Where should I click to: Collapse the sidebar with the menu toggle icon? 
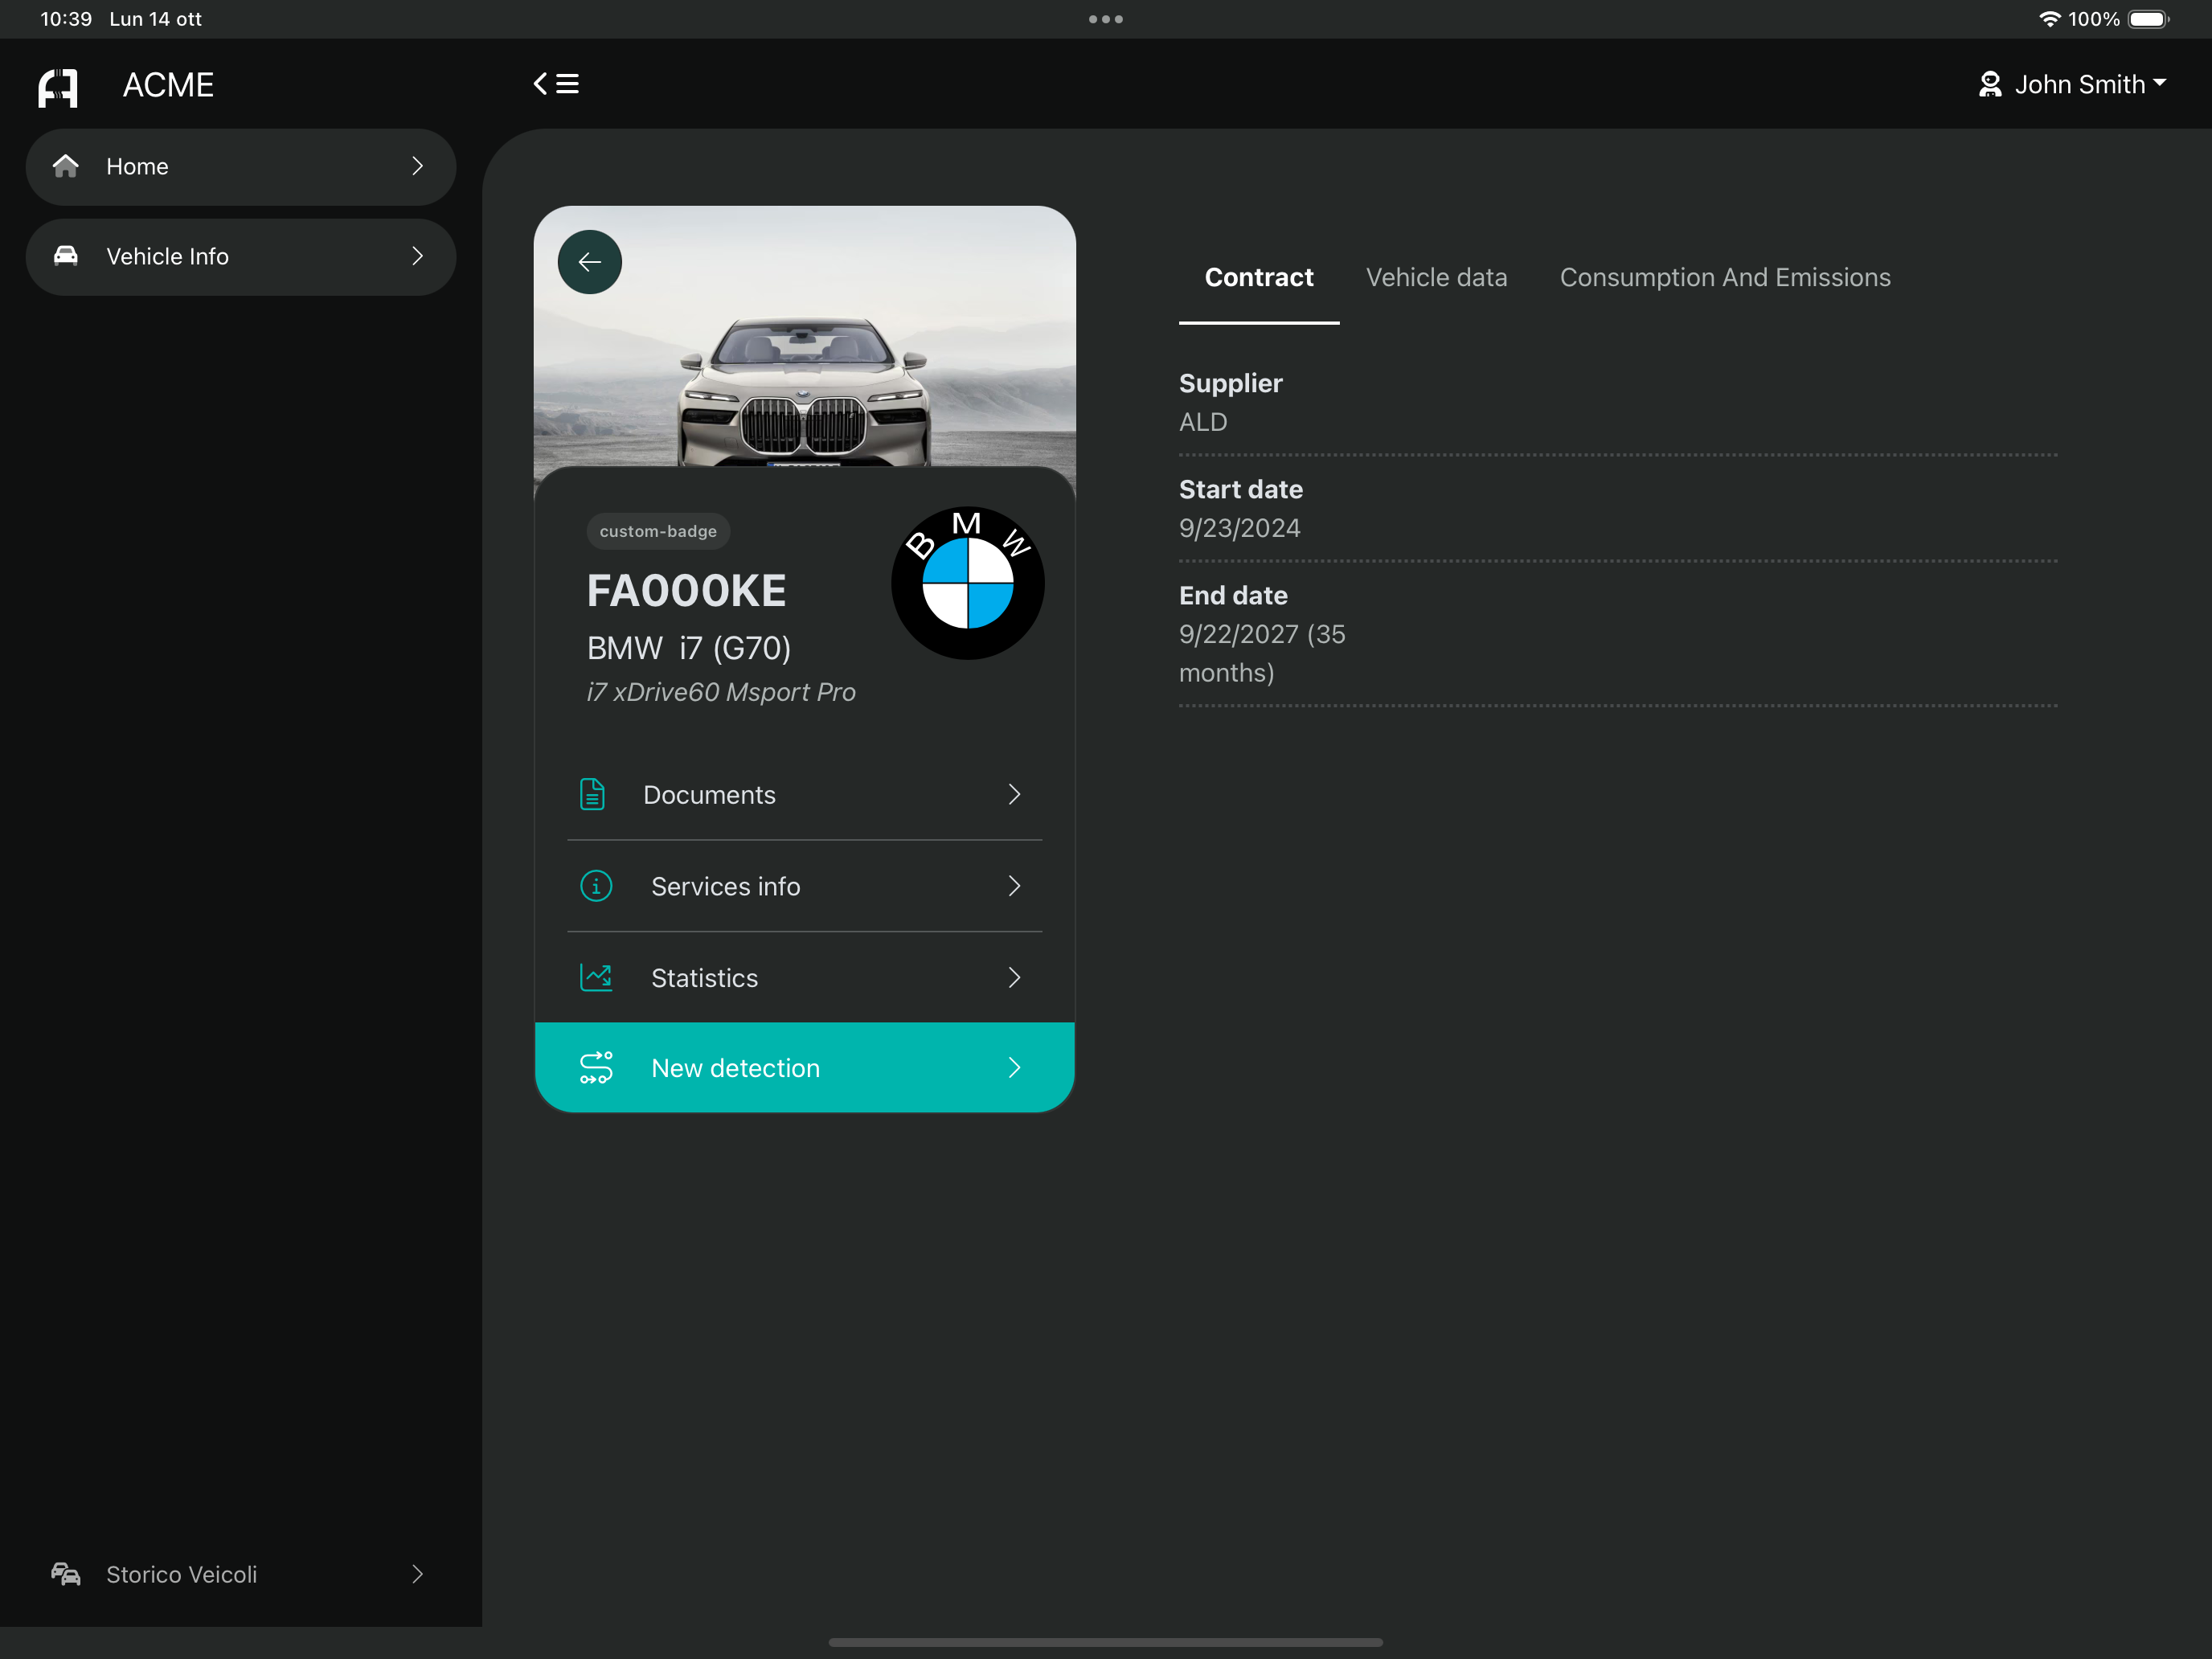(556, 84)
